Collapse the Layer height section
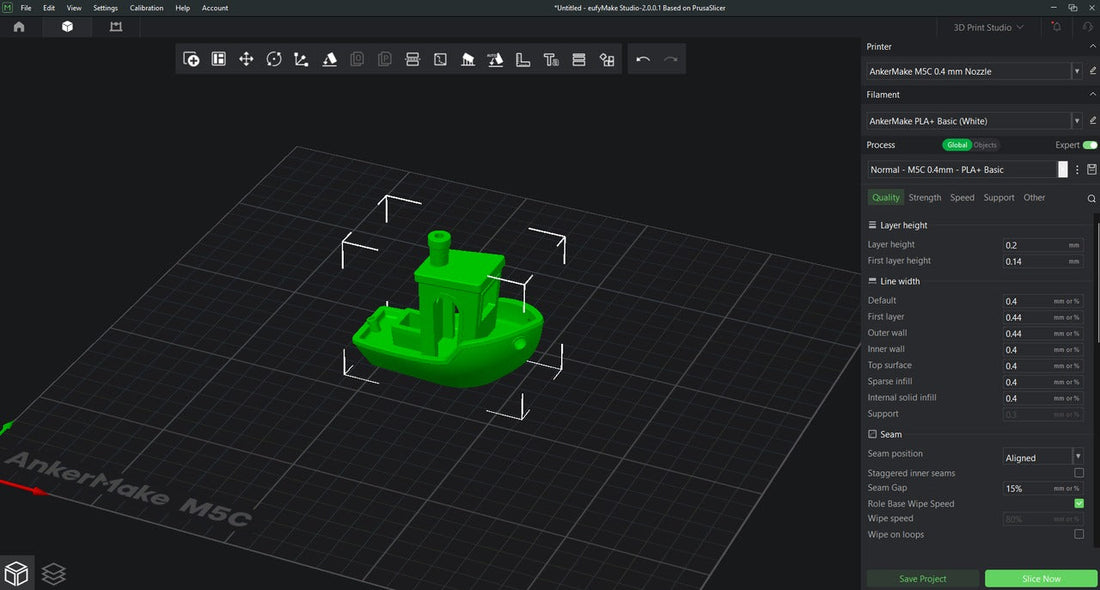1100x590 pixels. pos(871,225)
